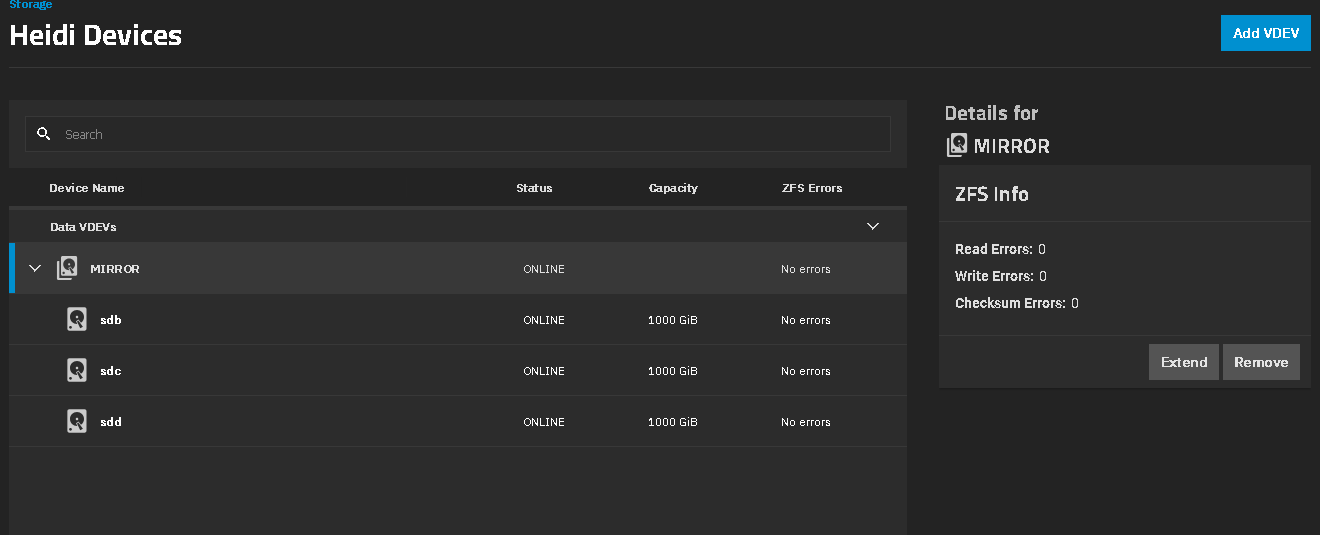Click the MIRROR vdev icon in table

(67, 268)
